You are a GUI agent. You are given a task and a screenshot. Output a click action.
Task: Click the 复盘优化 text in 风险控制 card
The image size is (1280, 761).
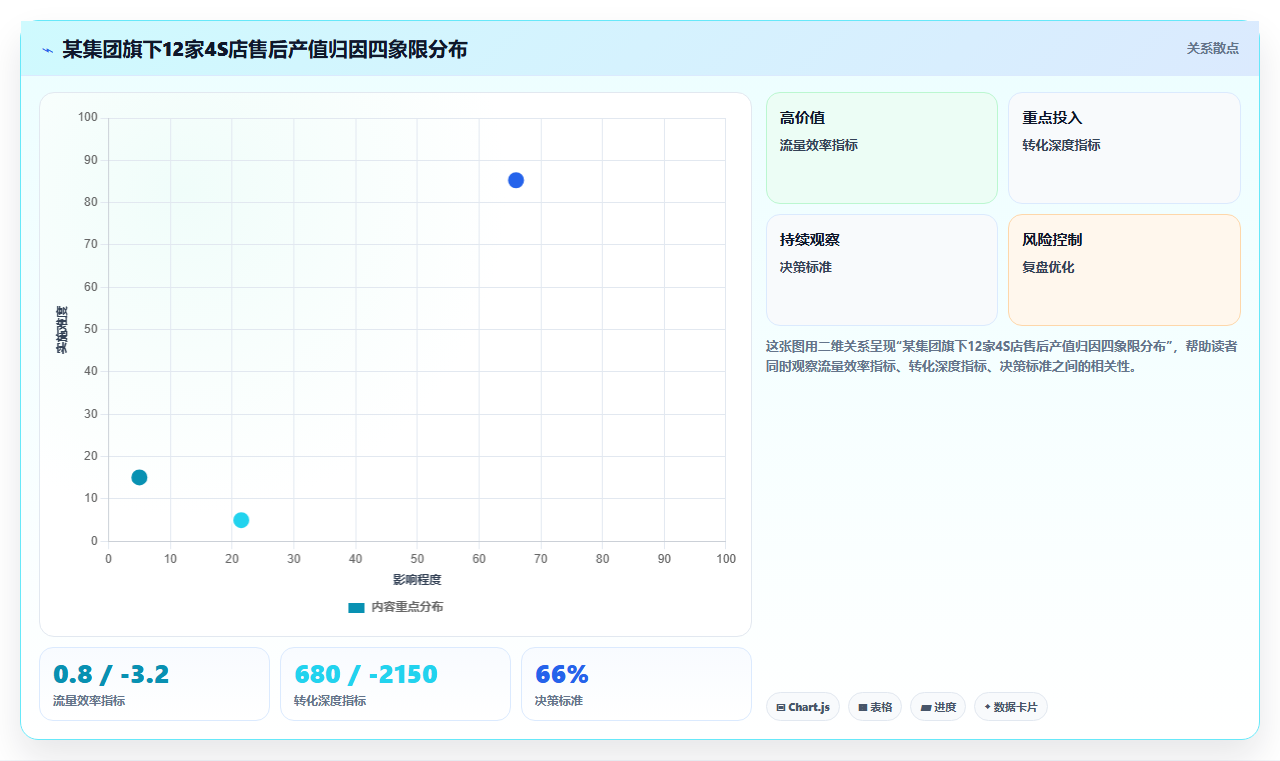pyautogui.click(x=1048, y=267)
